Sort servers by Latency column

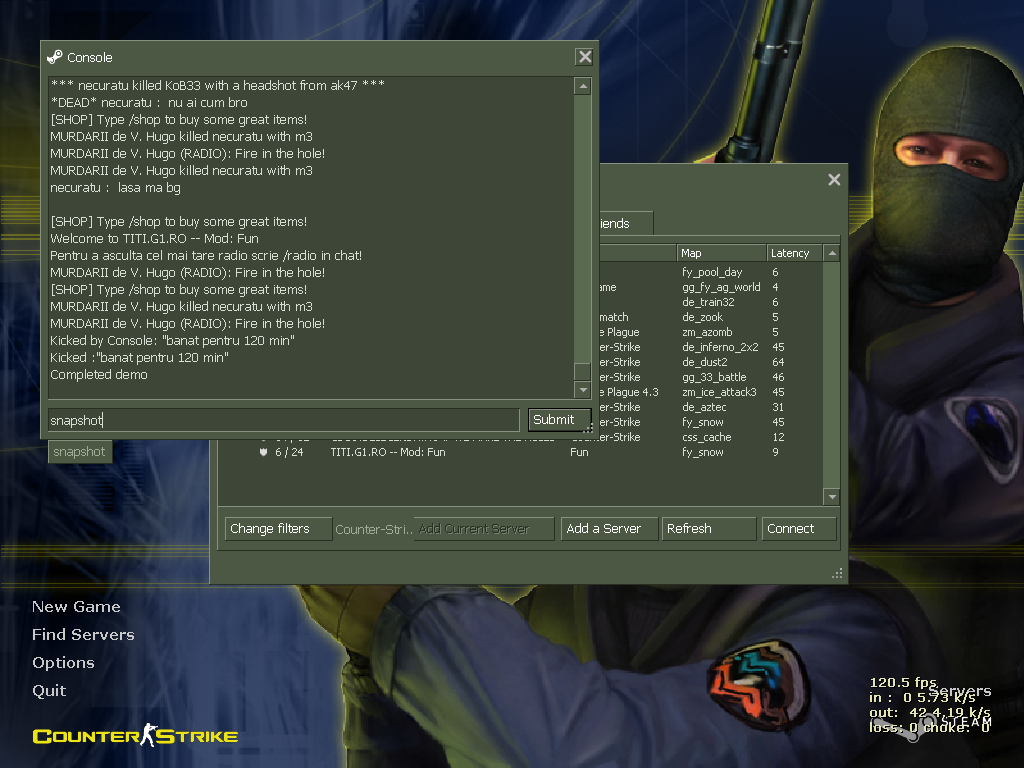(794, 253)
